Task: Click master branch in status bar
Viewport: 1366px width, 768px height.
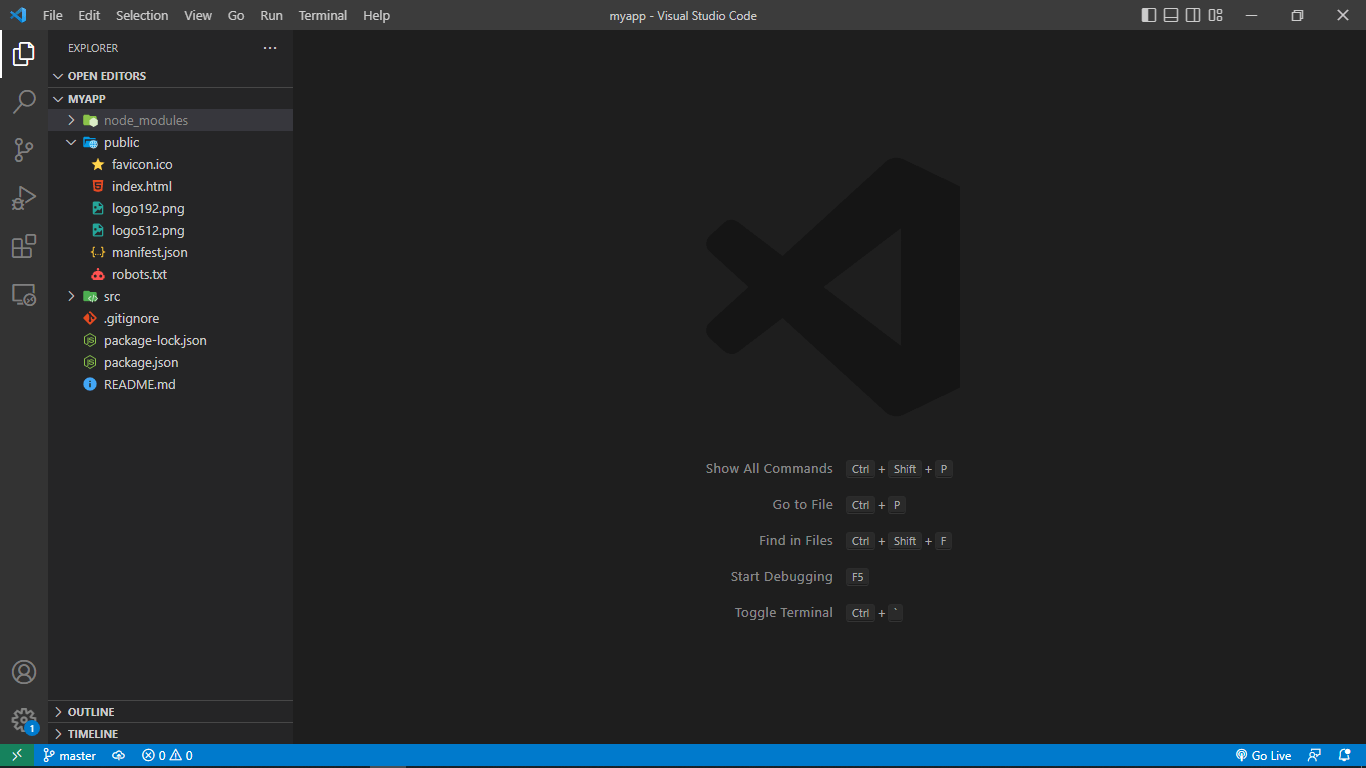Action: (x=69, y=756)
